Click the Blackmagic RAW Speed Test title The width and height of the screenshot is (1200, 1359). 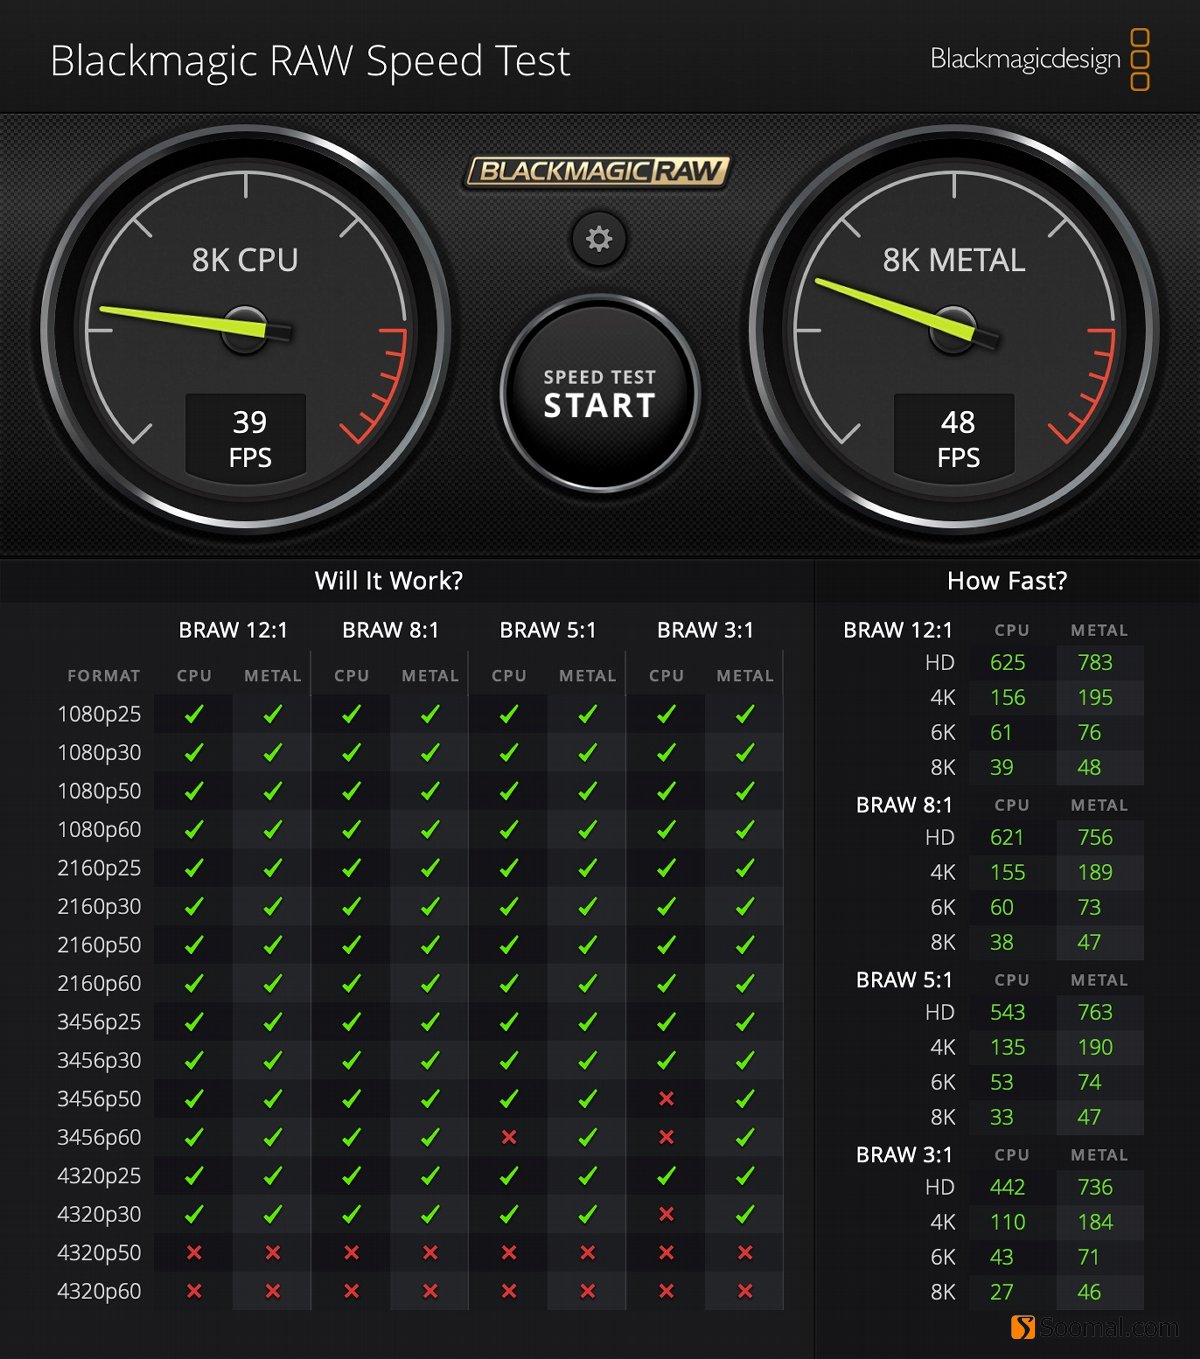[311, 62]
